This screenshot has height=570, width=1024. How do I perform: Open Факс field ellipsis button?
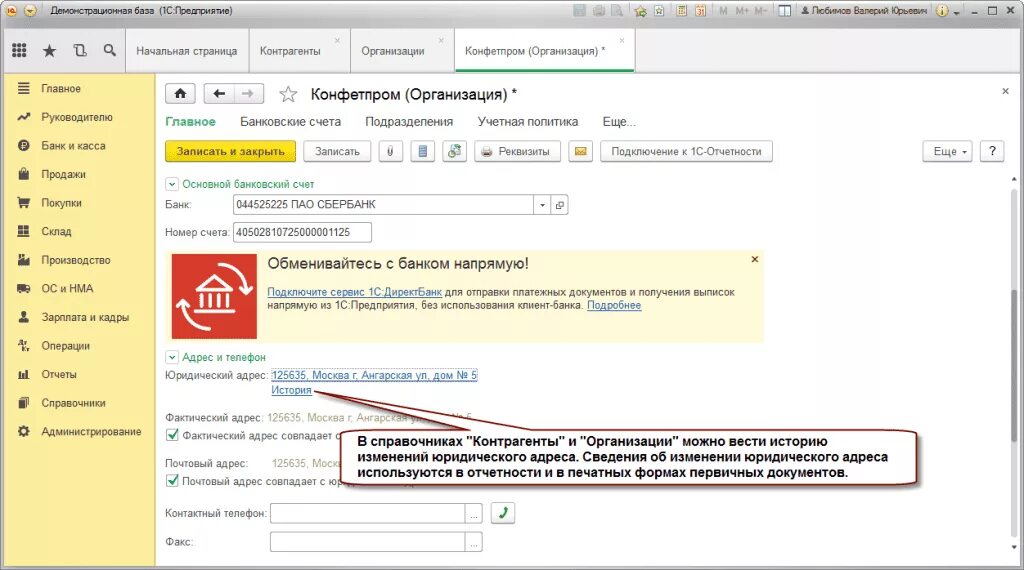pyautogui.click(x=474, y=542)
